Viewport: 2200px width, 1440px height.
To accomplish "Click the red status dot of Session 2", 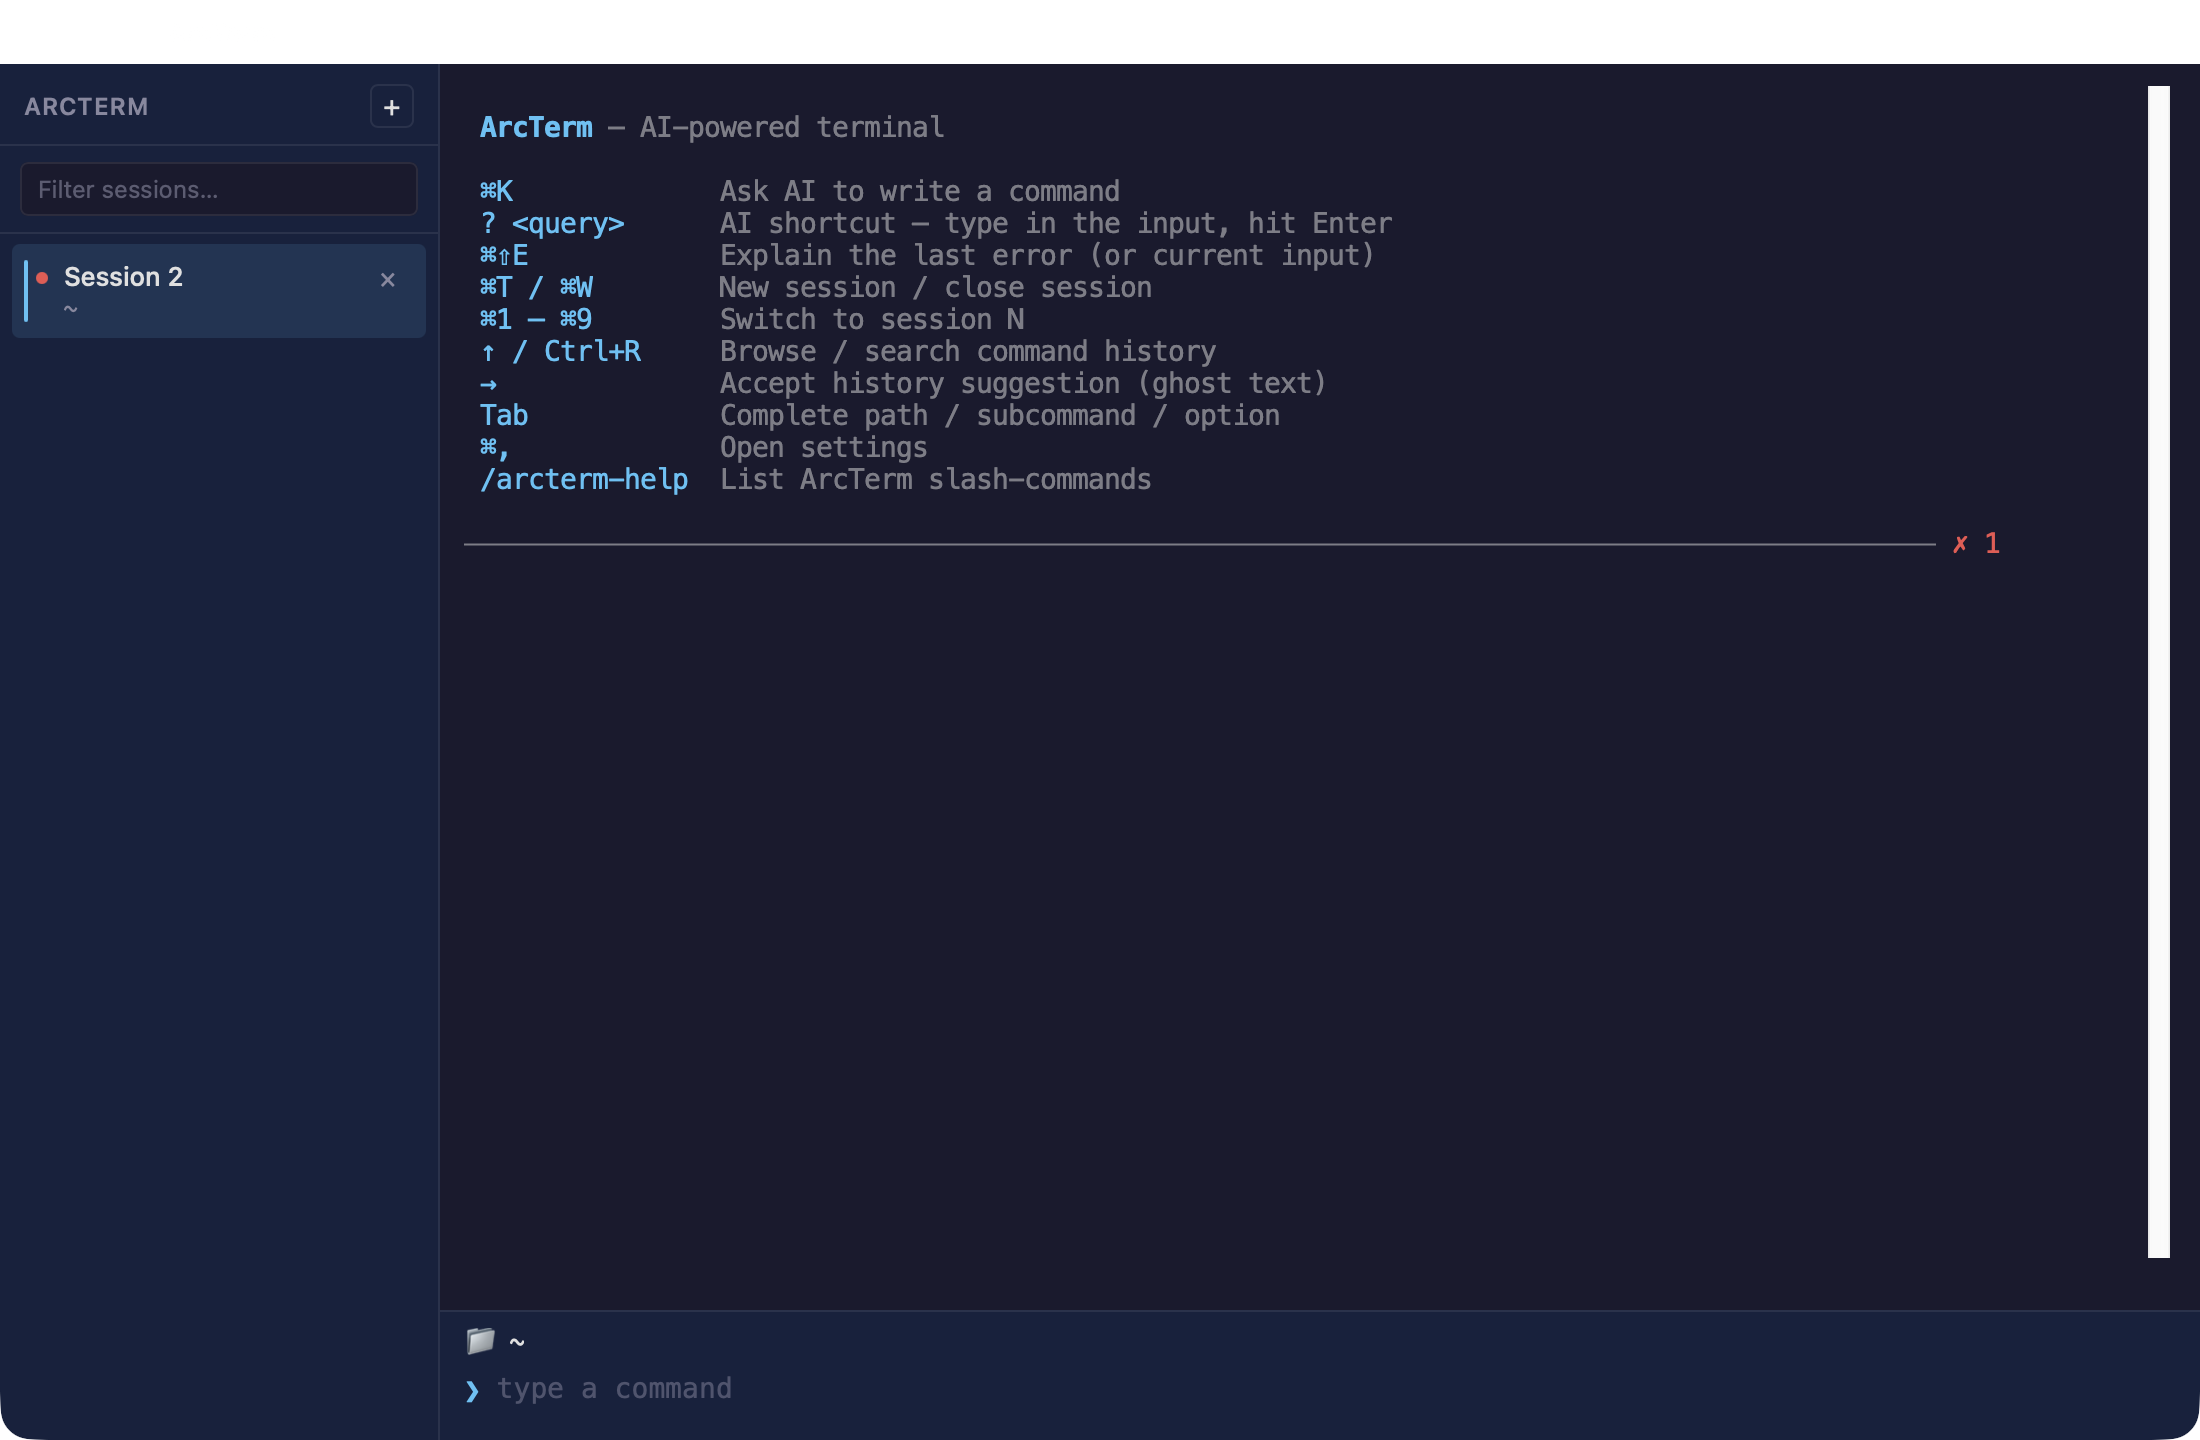I will tap(42, 278).
